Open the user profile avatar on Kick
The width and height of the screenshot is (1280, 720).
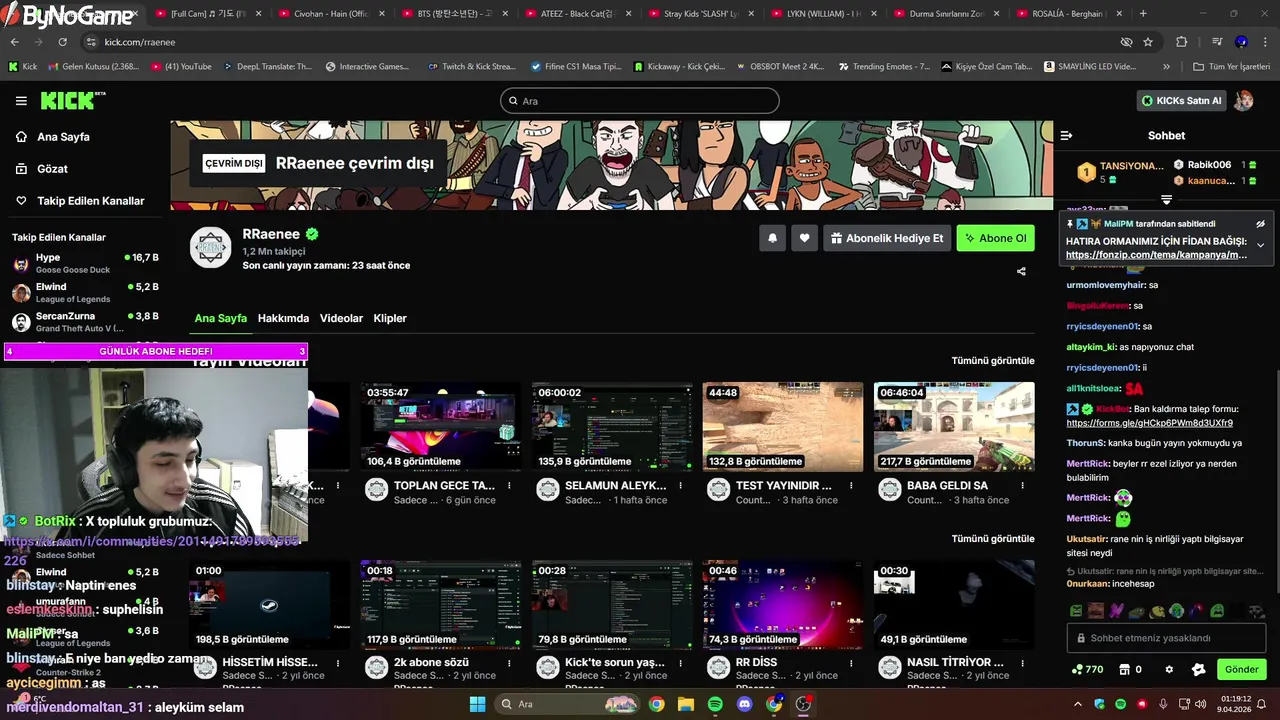click(1244, 101)
